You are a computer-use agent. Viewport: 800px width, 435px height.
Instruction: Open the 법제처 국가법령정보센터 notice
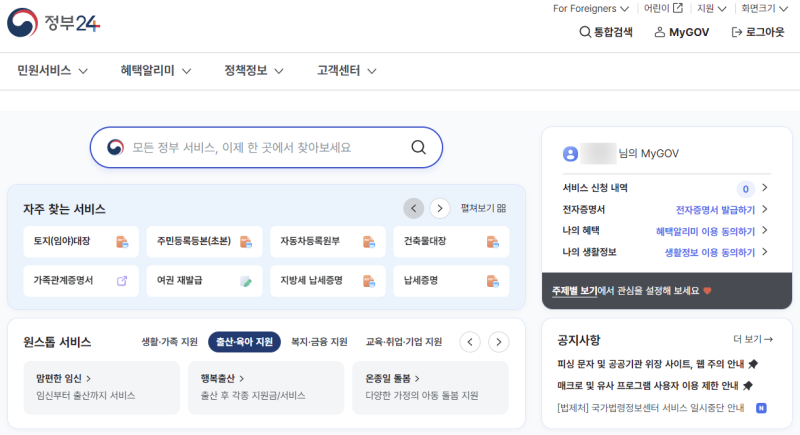(651, 408)
